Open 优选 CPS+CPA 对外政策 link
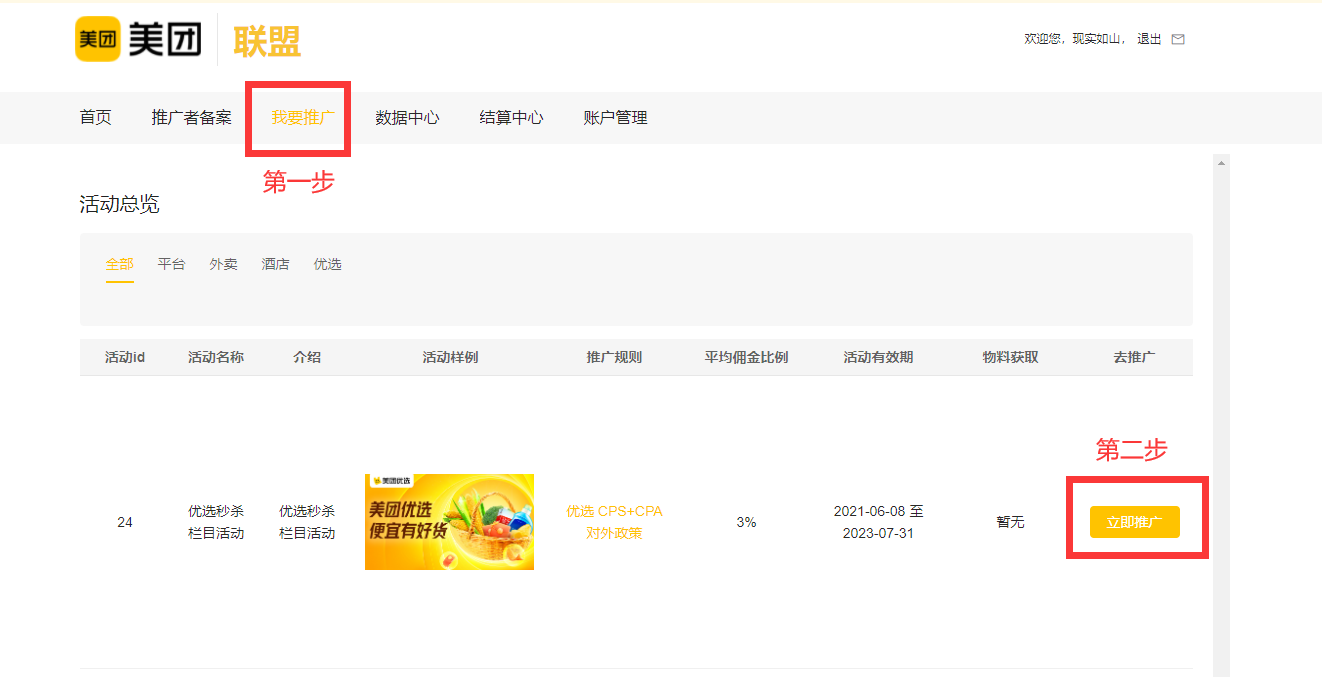This screenshot has width=1322, height=677. click(x=614, y=522)
